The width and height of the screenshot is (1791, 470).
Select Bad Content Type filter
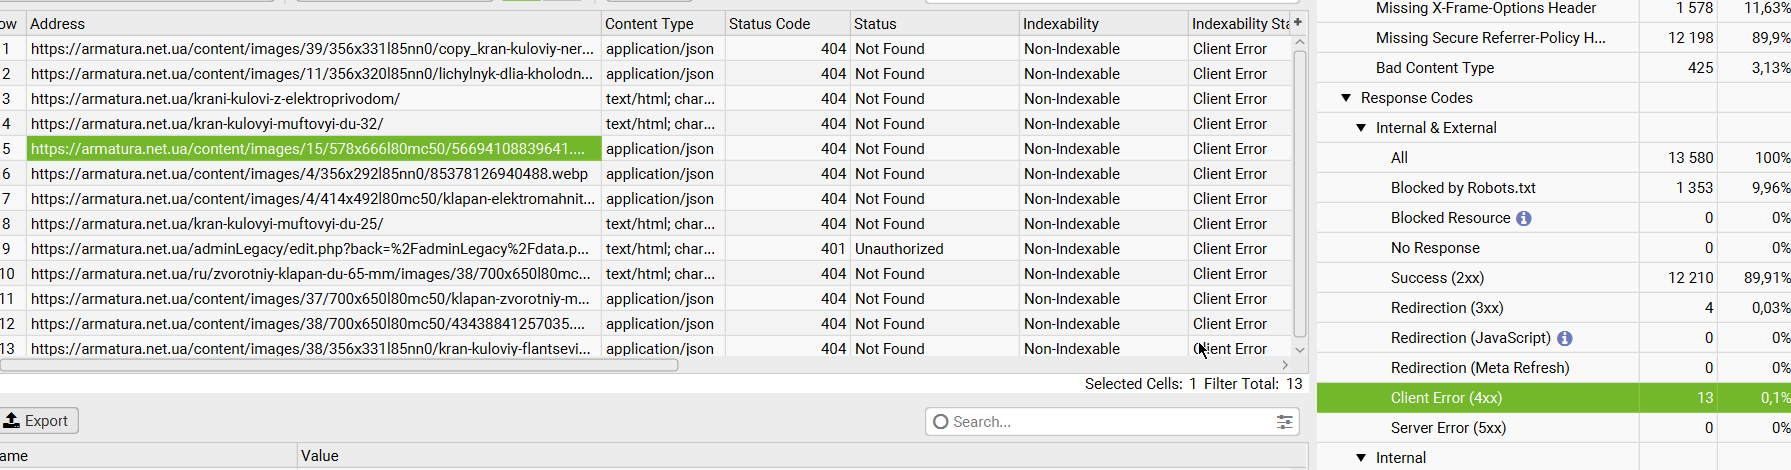pos(1435,68)
